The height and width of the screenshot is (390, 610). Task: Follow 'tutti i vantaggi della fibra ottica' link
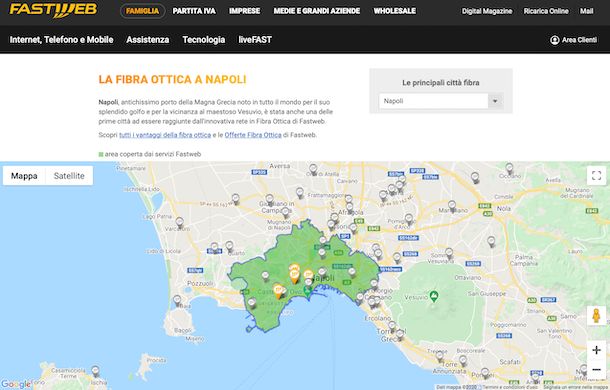pos(165,135)
